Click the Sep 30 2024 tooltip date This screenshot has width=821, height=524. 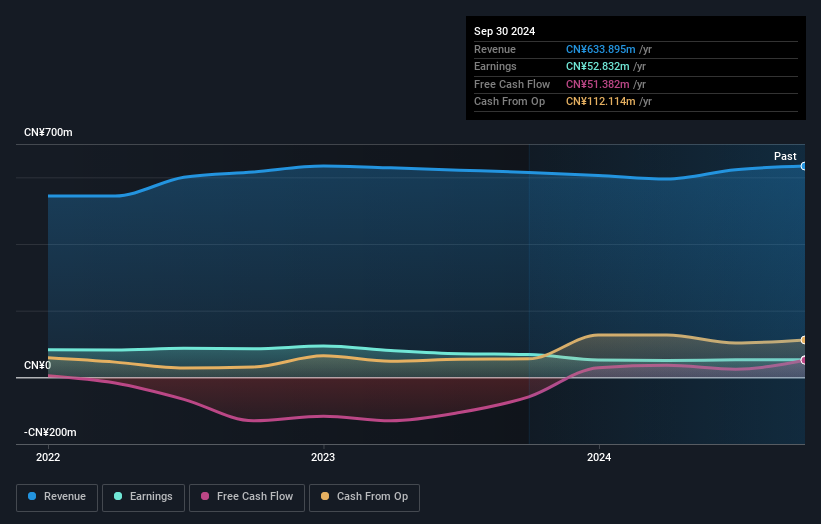point(504,31)
